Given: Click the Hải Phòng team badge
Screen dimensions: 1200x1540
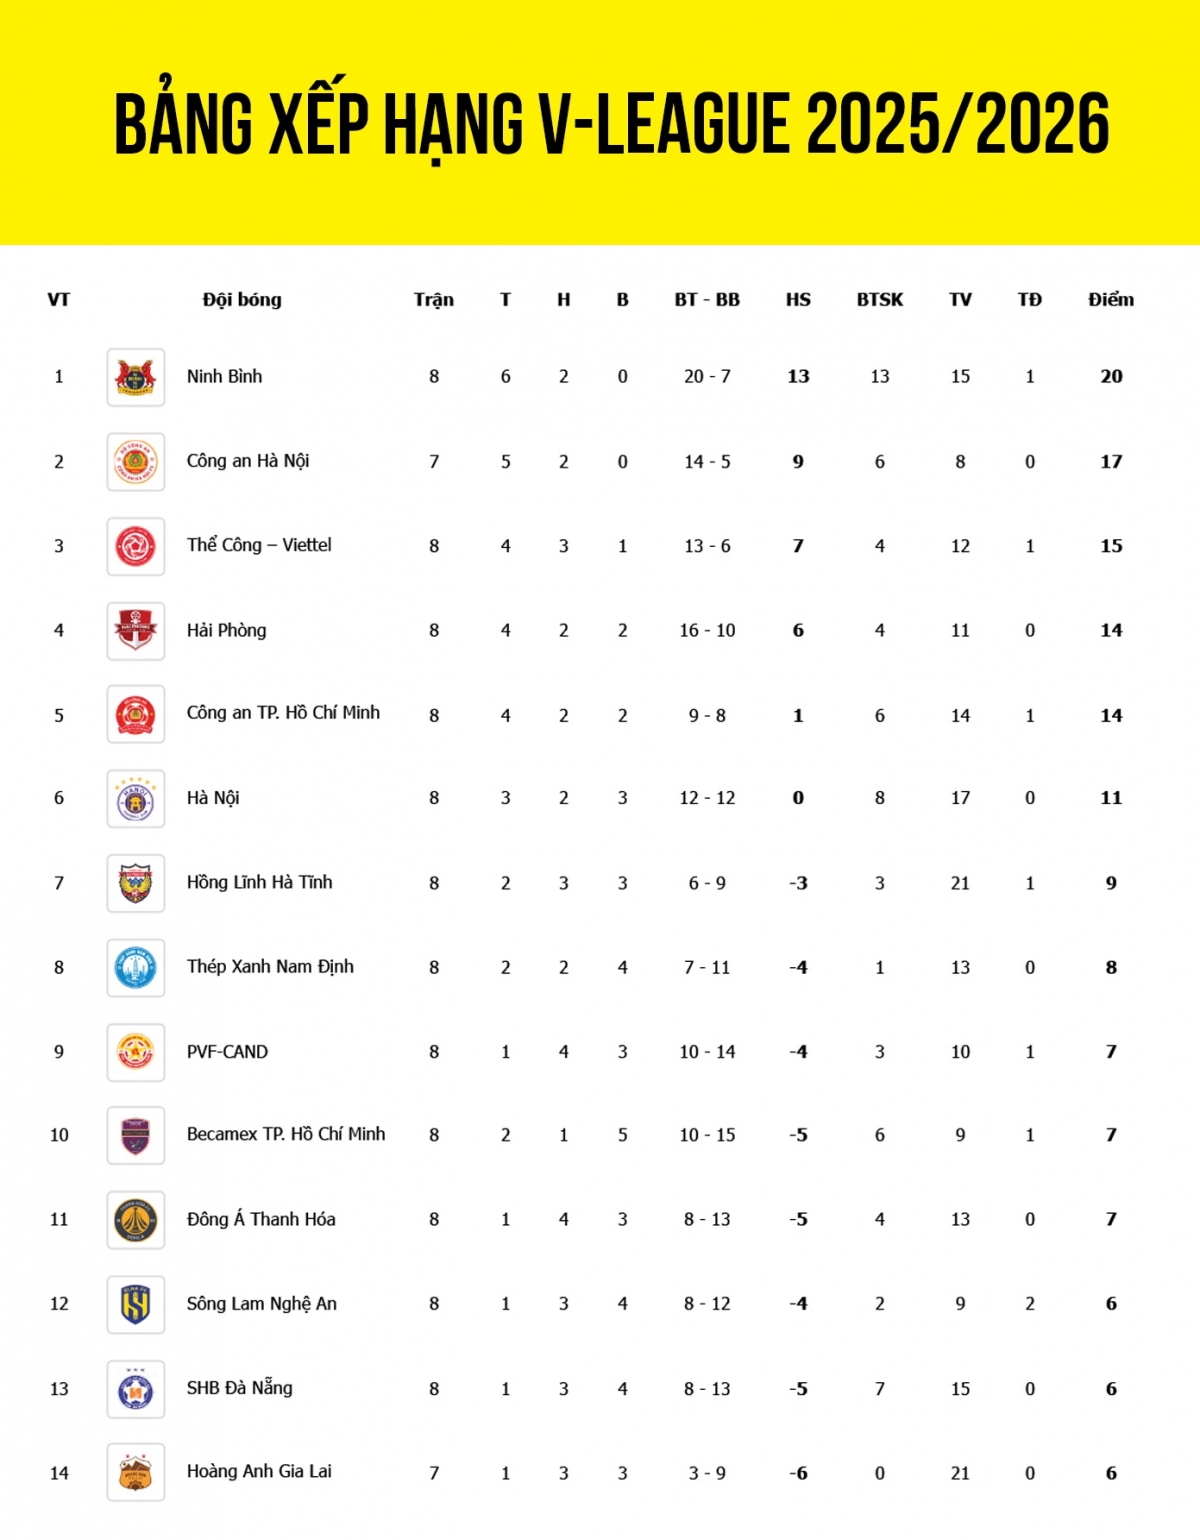Looking at the screenshot, I should point(136,631).
